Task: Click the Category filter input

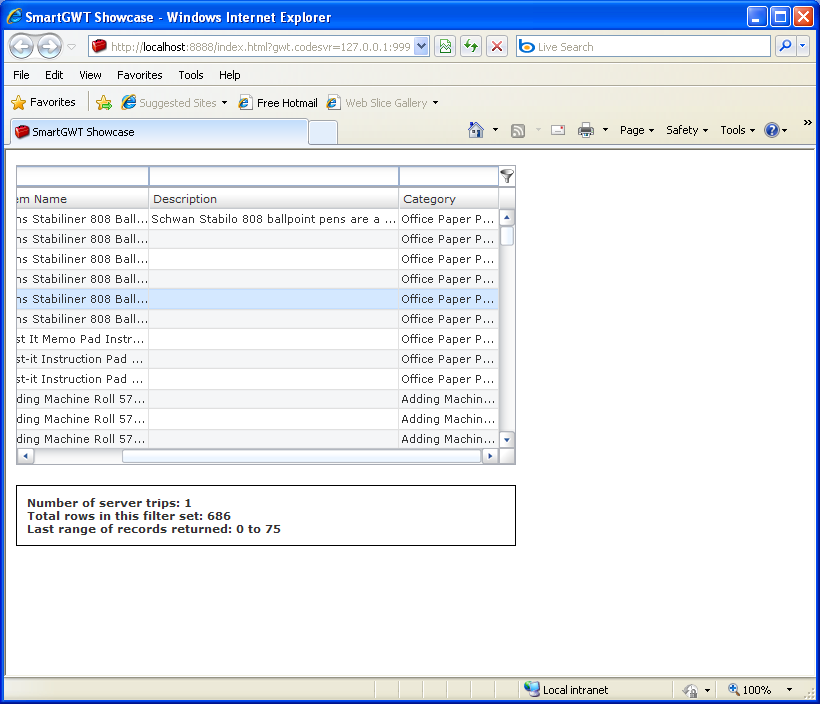Action: pyautogui.click(x=449, y=176)
